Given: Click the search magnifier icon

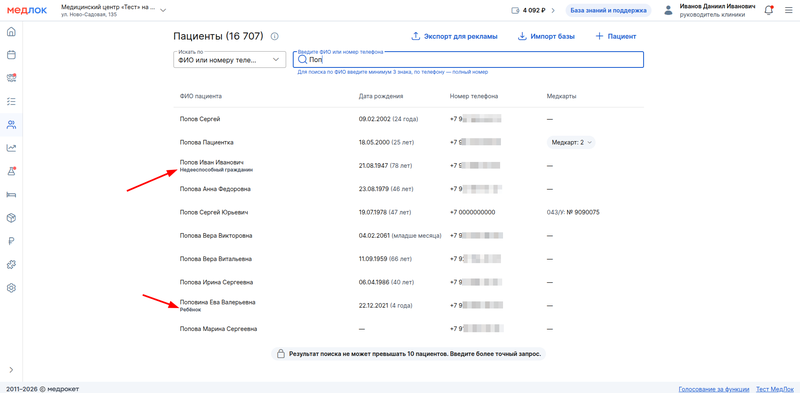Looking at the screenshot, I should [302, 60].
